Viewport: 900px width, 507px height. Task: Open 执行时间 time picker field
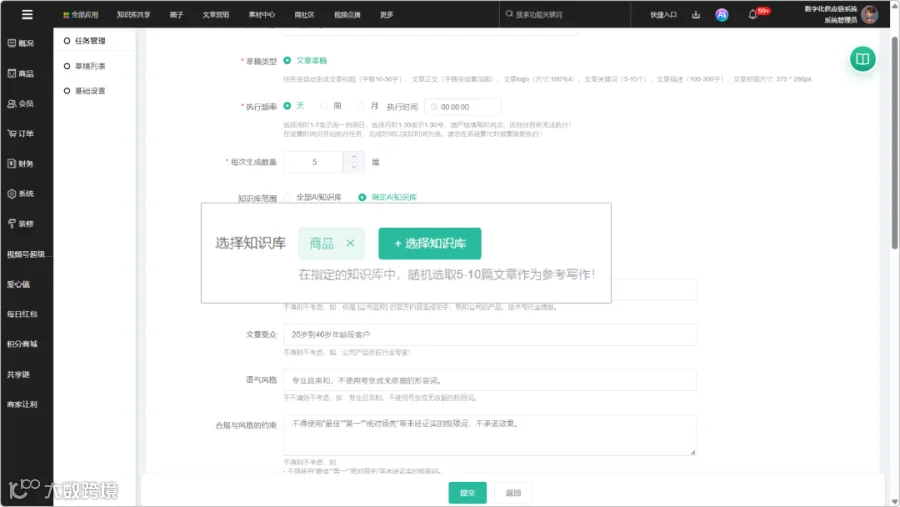point(463,107)
